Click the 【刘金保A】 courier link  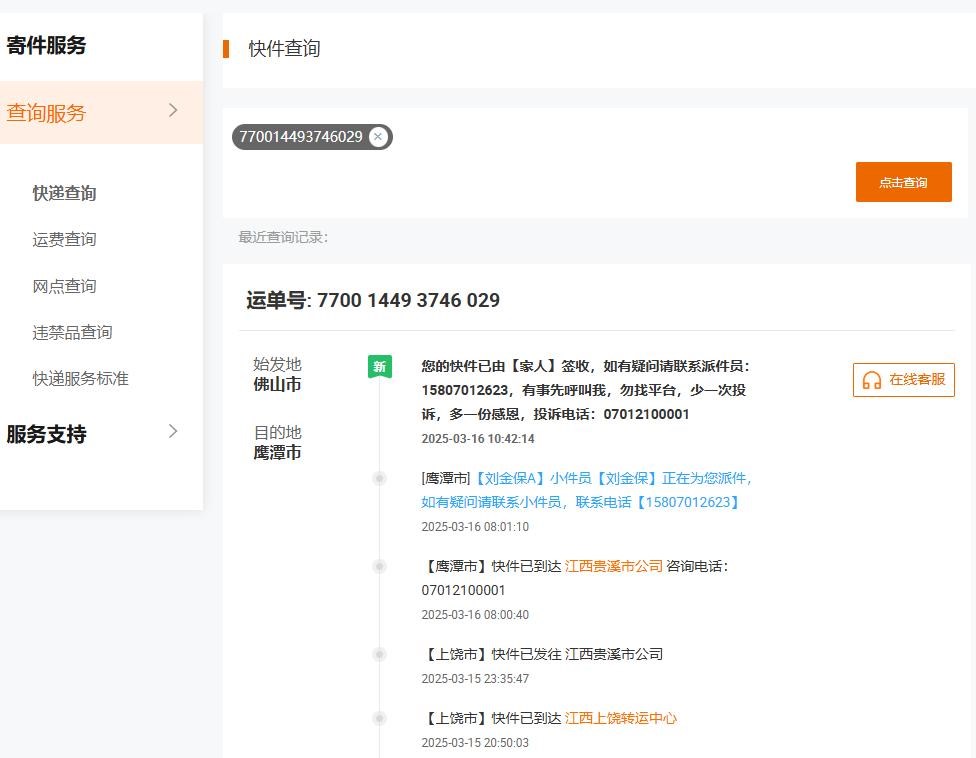coord(510,478)
